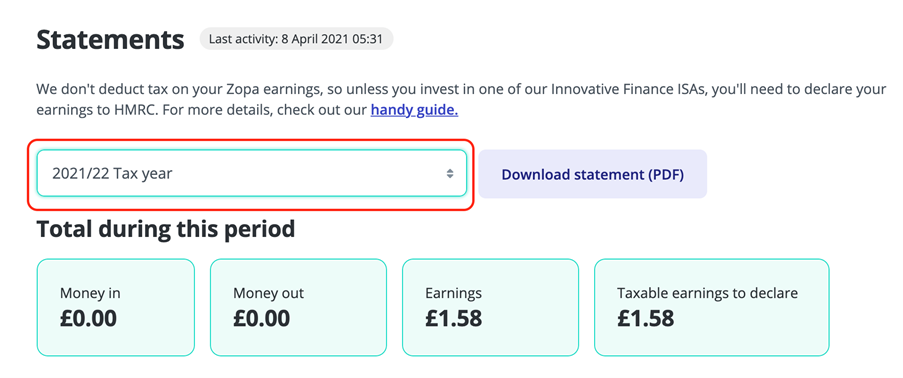Click the £1.58 amount under Earnings
This screenshot has width=903, height=378.
[453, 318]
